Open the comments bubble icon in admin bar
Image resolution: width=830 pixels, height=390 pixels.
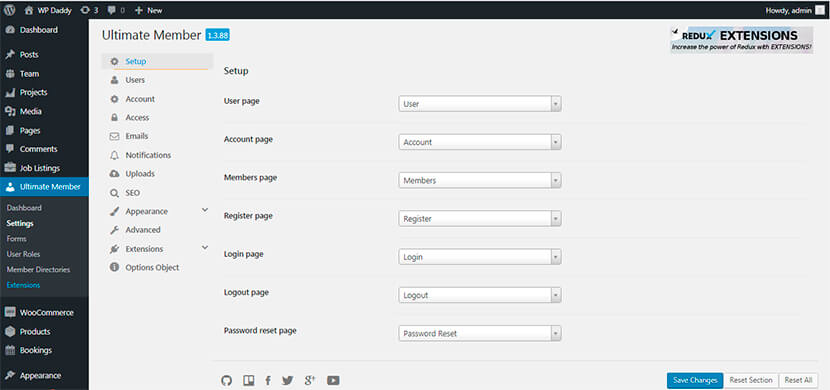[111, 10]
